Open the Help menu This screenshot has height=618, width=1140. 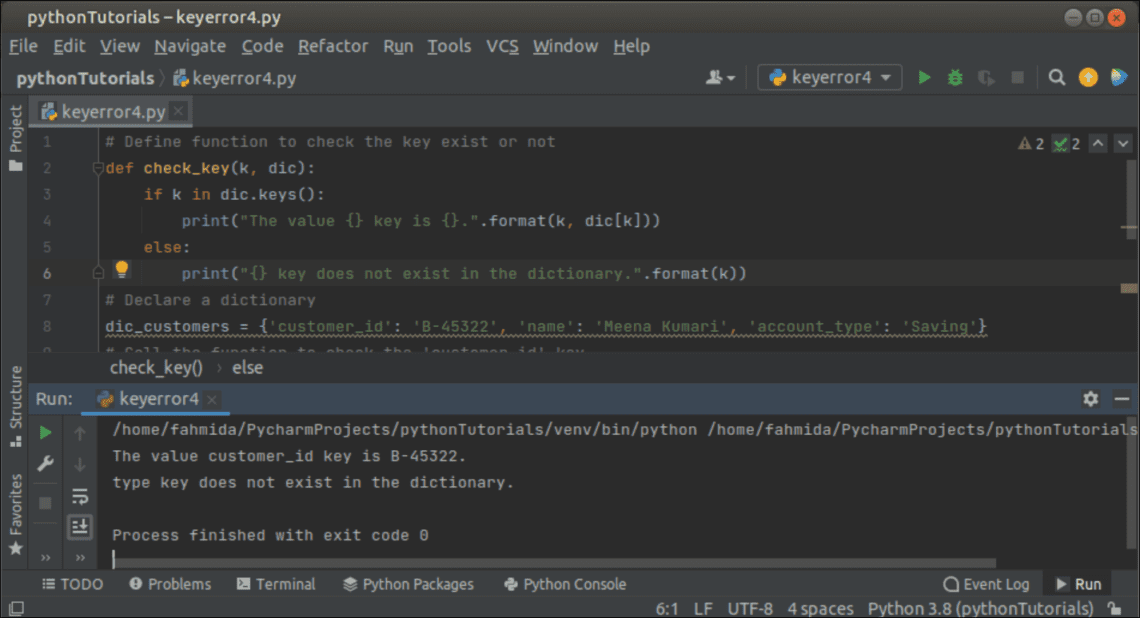click(x=632, y=46)
